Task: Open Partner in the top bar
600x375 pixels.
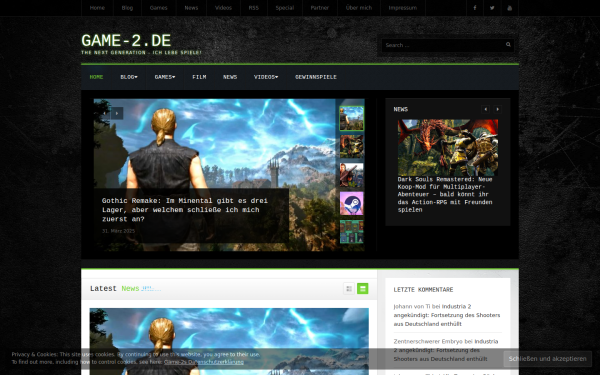Action: pyautogui.click(x=320, y=8)
